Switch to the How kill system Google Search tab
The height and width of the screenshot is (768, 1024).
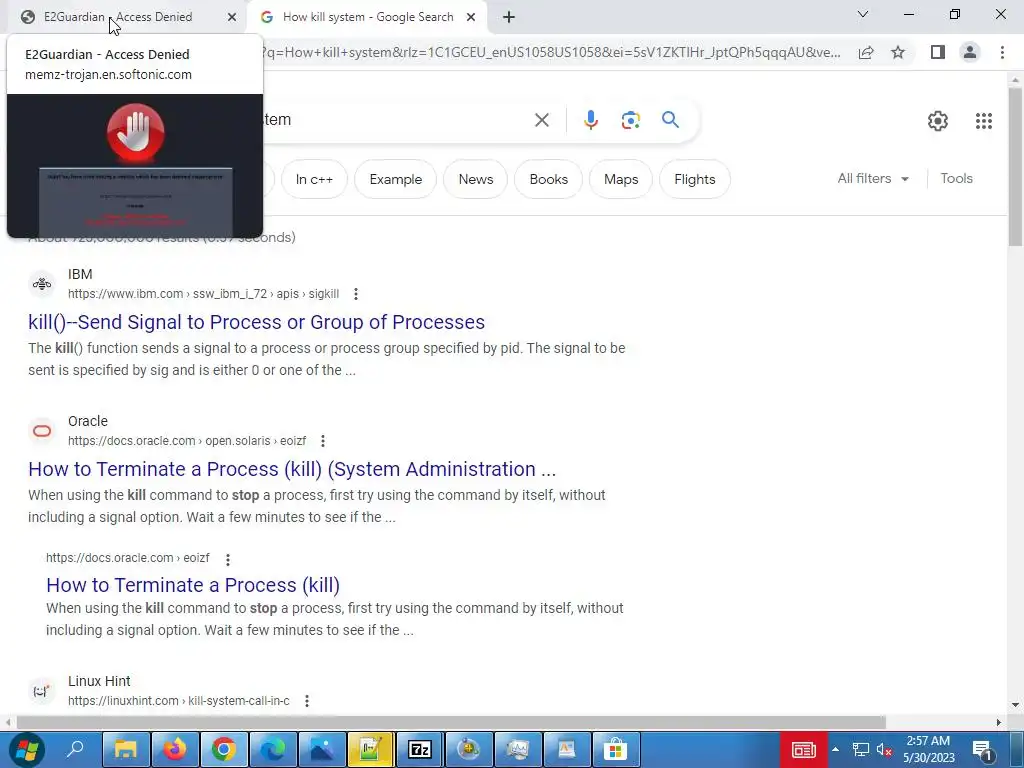[368, 17]
